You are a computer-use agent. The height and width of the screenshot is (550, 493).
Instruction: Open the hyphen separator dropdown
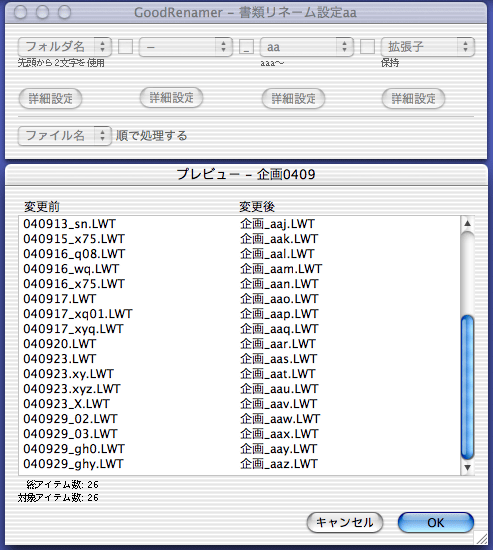(186, 47)
